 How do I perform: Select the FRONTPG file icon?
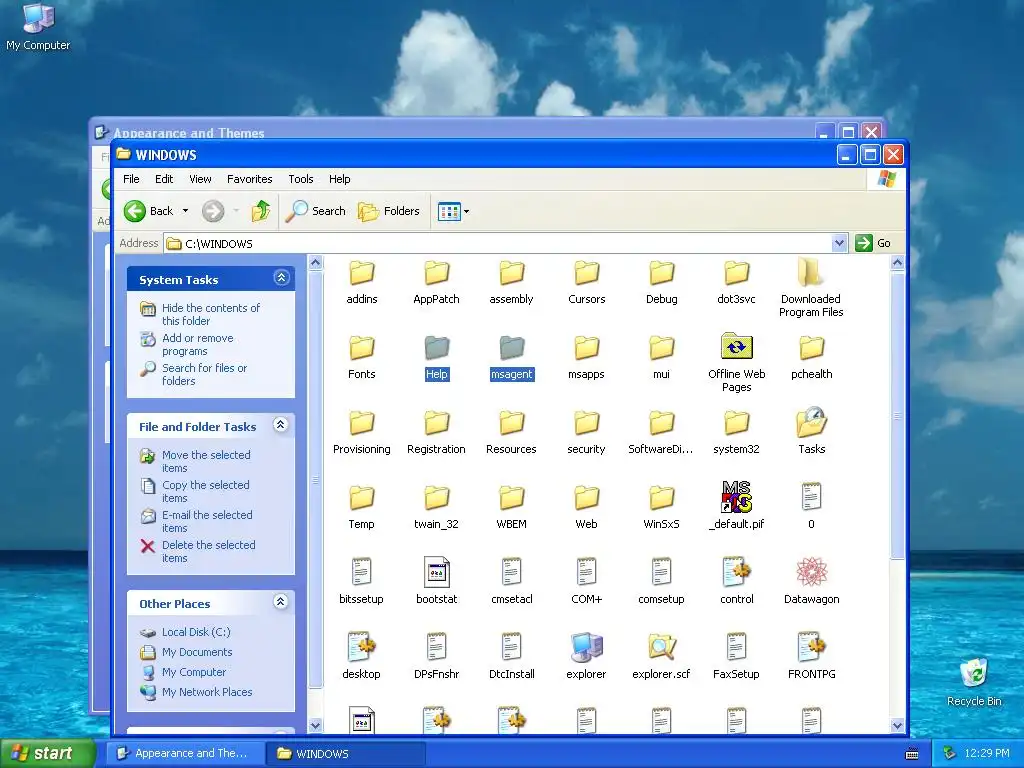click(812, 647)
